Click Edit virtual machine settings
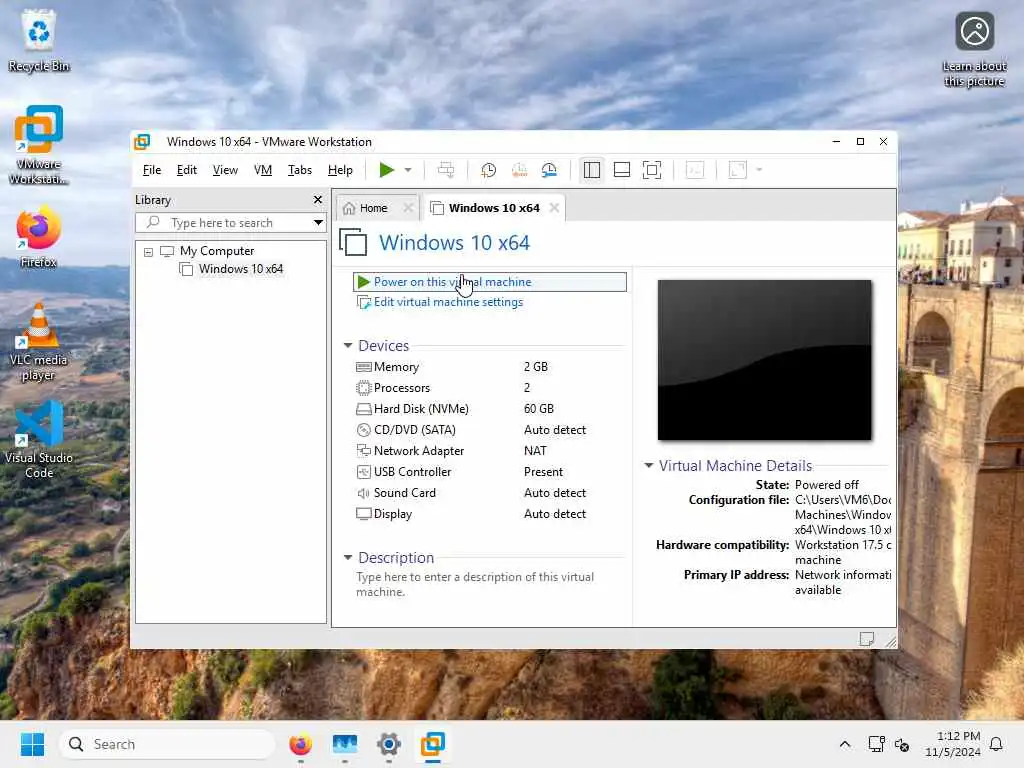Viewport: 1024px width, 768px height. click(x=448, y=302)
